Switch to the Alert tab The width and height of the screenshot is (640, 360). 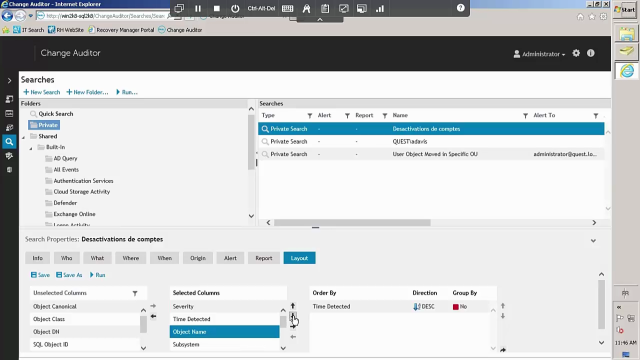click(230, 258)
